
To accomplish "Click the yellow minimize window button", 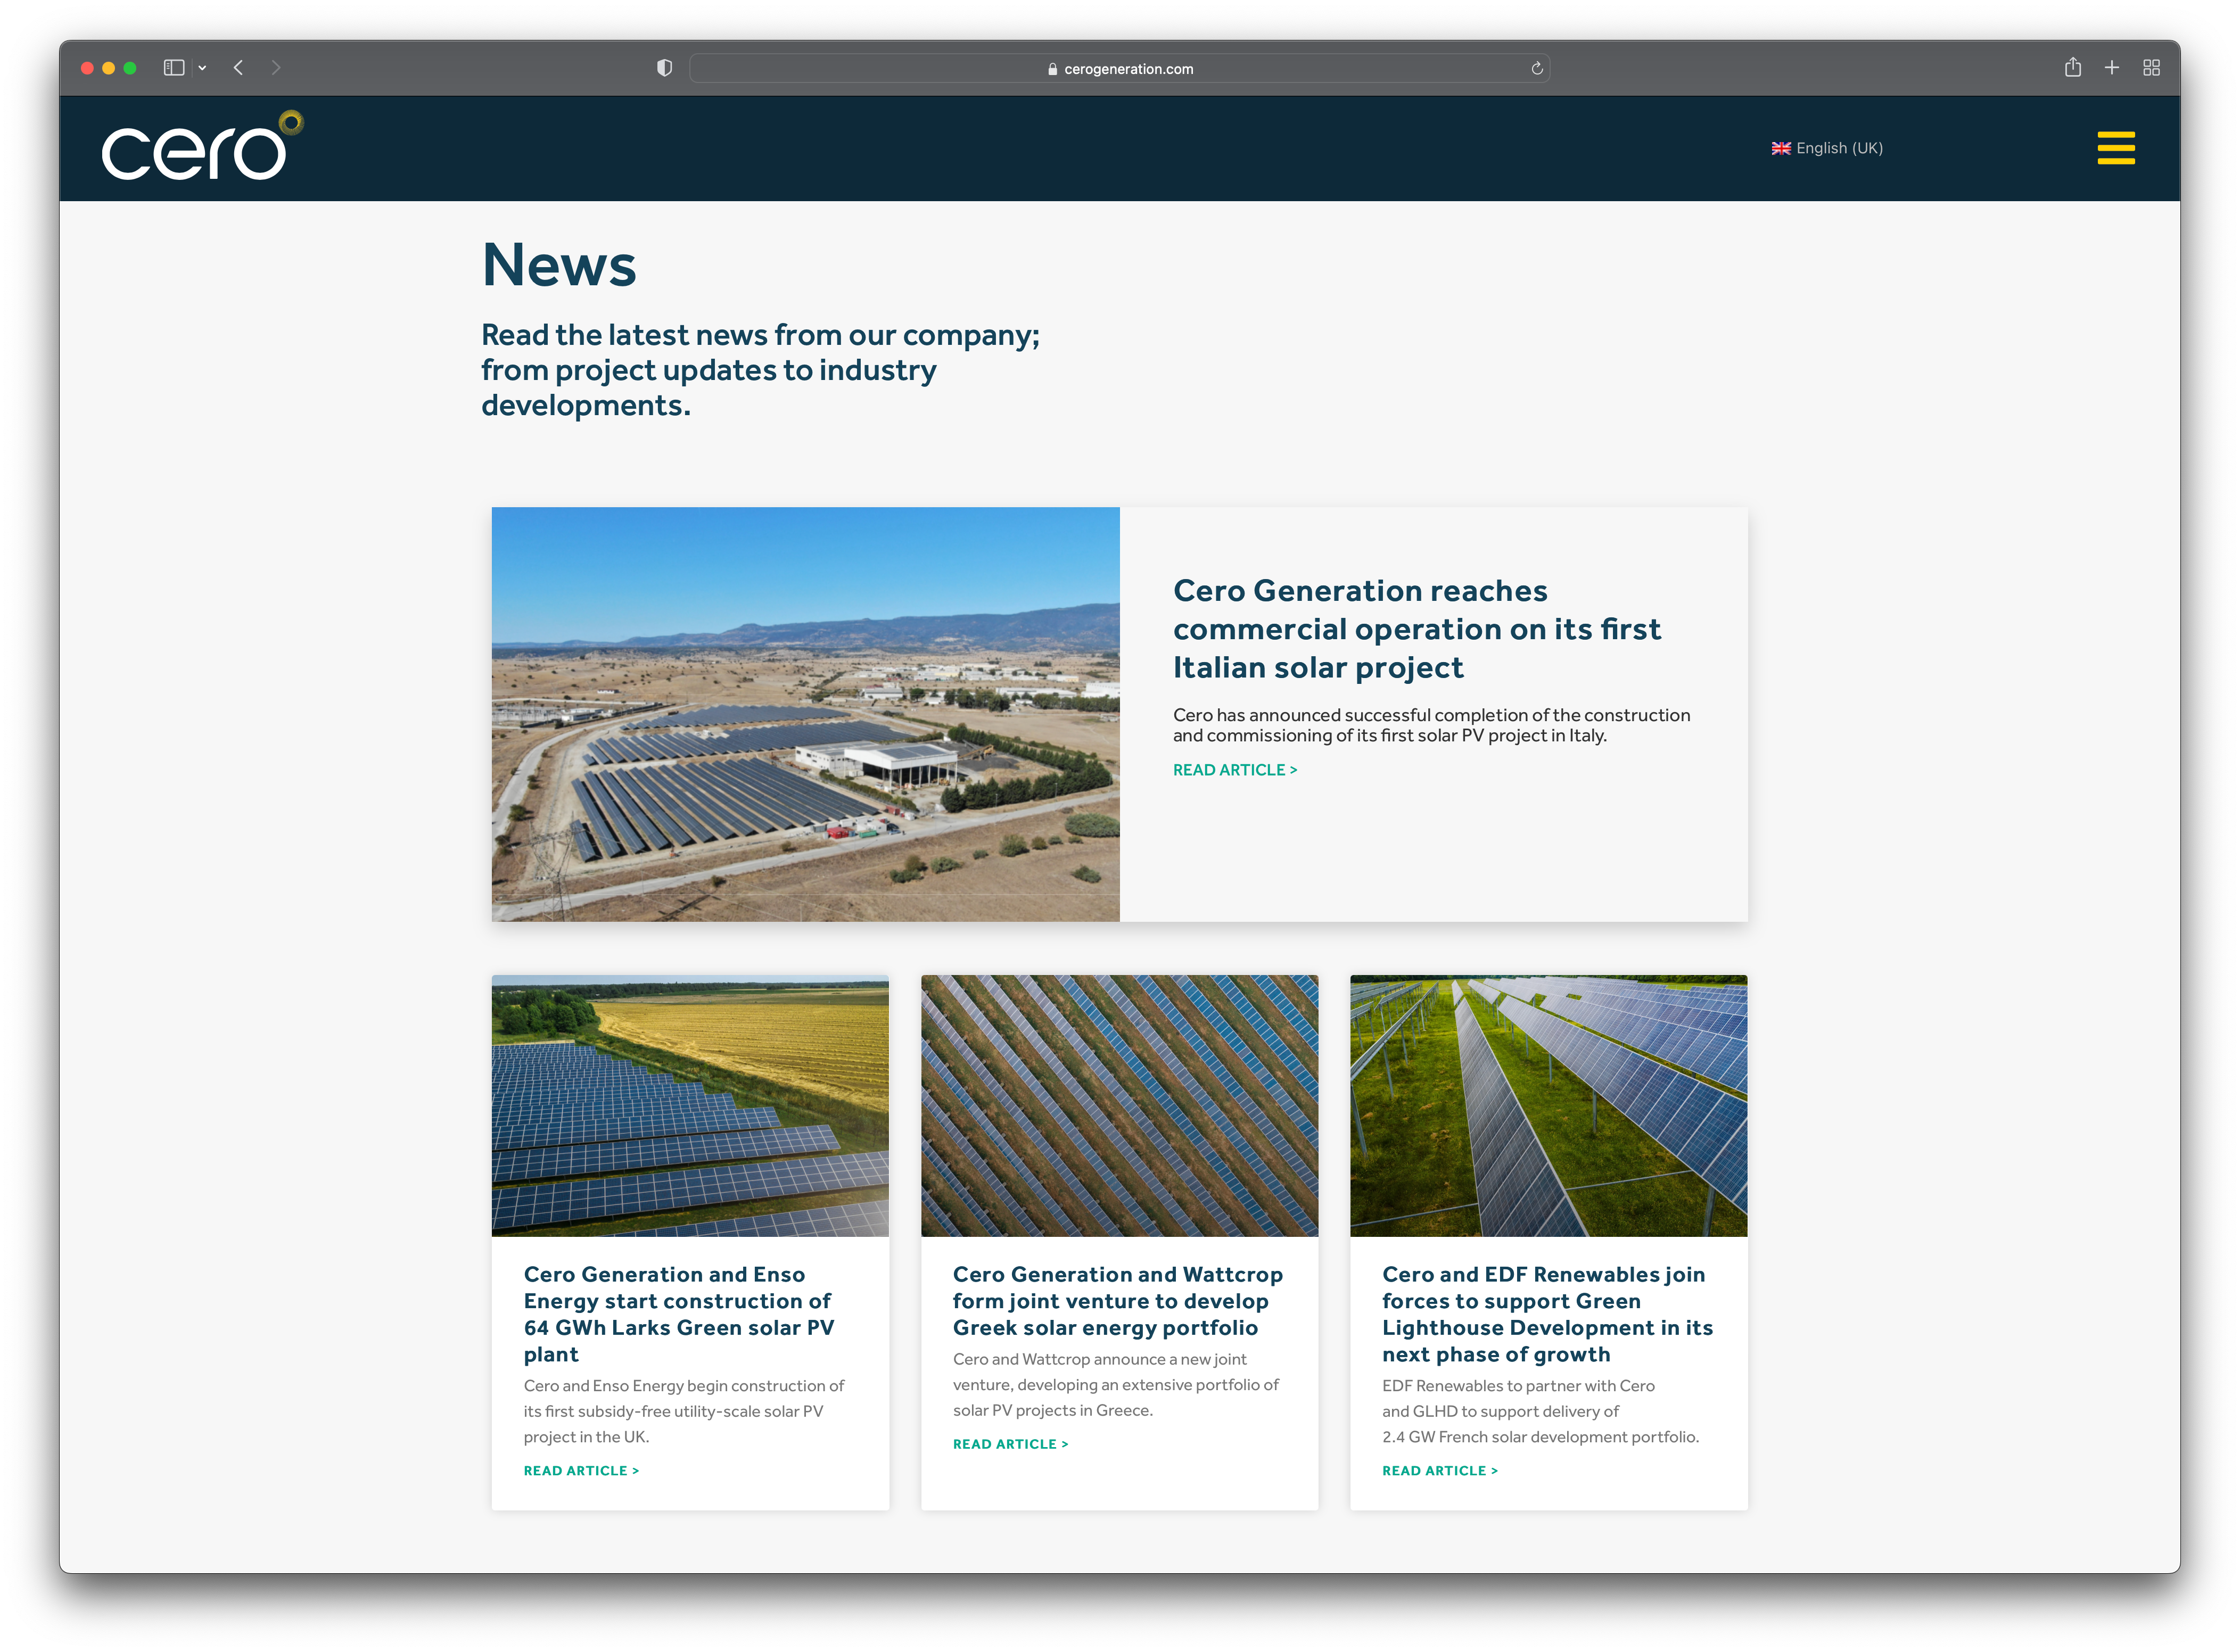I will (109, 68).
